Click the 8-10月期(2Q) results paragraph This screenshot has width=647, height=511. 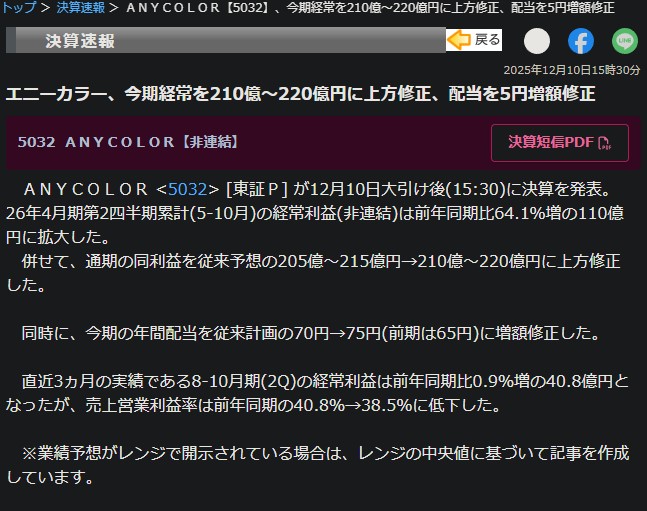320,393
